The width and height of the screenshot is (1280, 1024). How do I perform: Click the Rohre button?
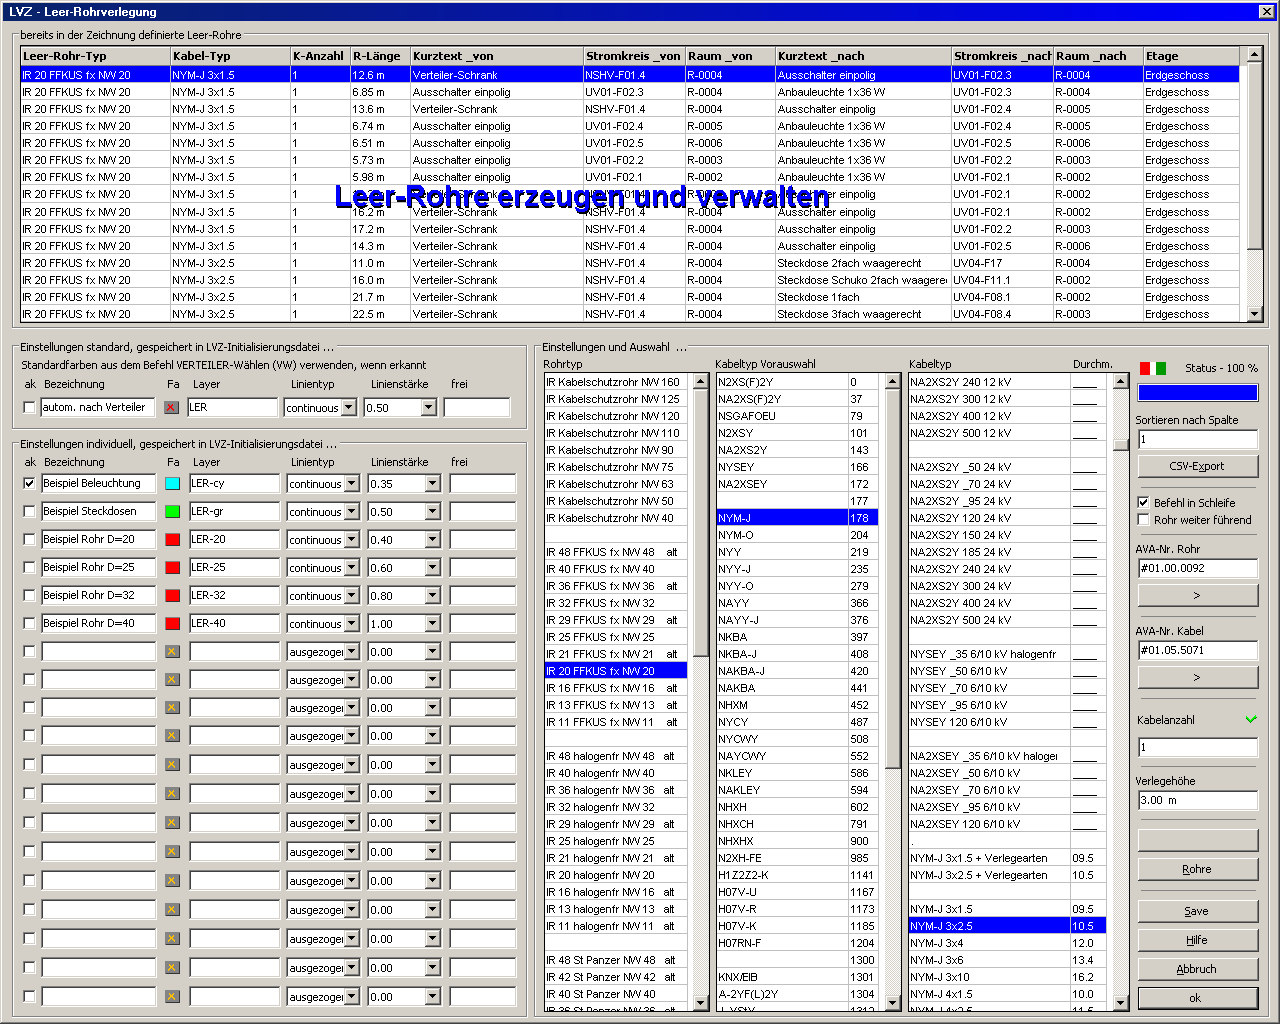1198,869
